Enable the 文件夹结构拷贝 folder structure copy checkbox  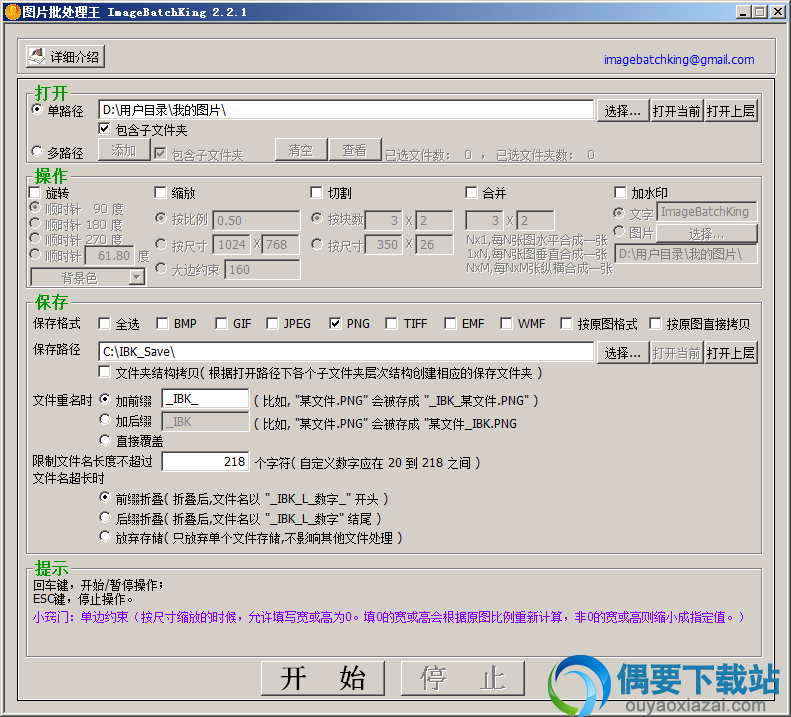(x=104, y=372)
